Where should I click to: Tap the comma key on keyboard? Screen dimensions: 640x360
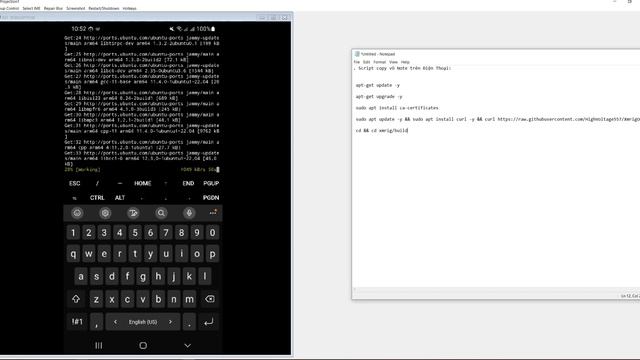(96, 322)
